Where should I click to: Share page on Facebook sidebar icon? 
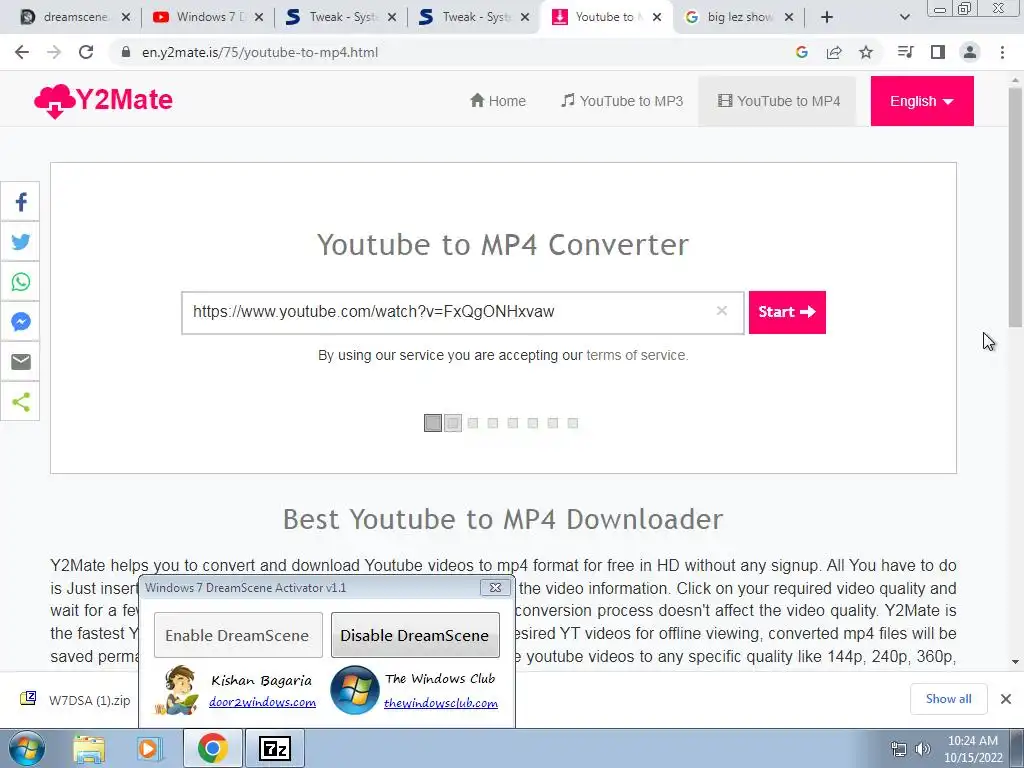point(20,202)
